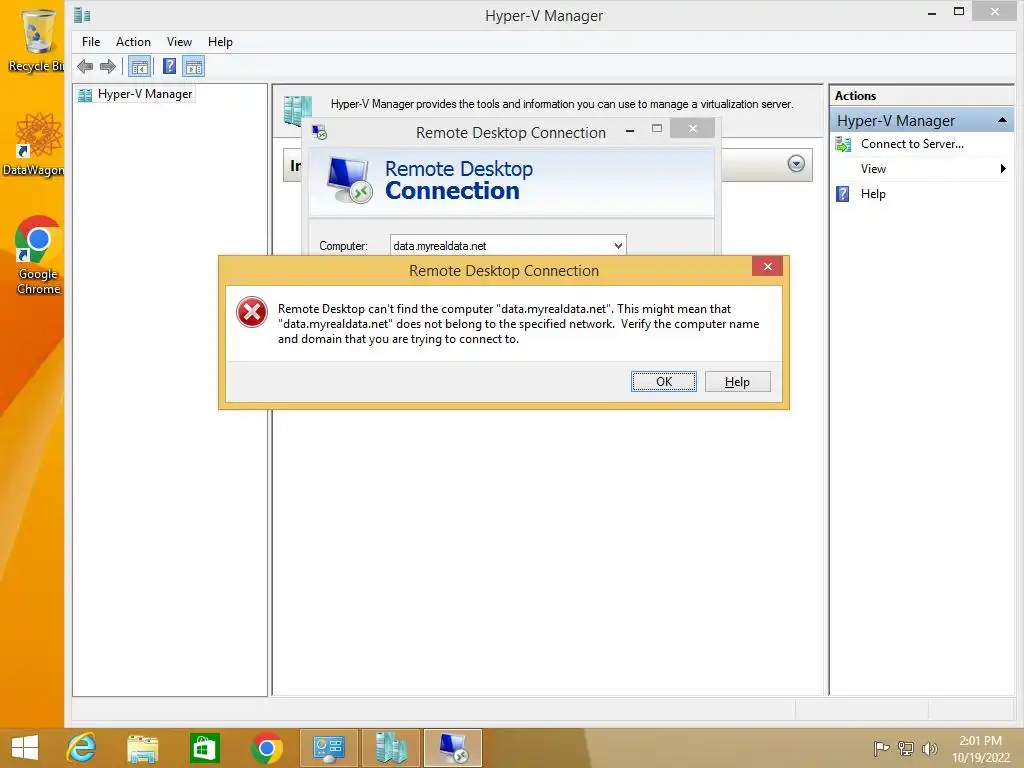Click Connect to Server... action

(912, 144)
